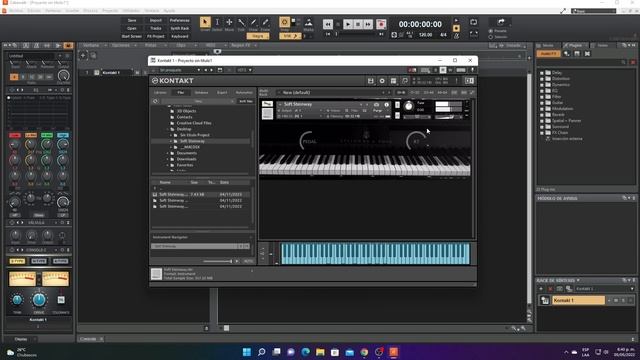Image resolution: width=640 pixels, height=360 pixels.
Task: Click the Save button
Action: pos(132,20)
